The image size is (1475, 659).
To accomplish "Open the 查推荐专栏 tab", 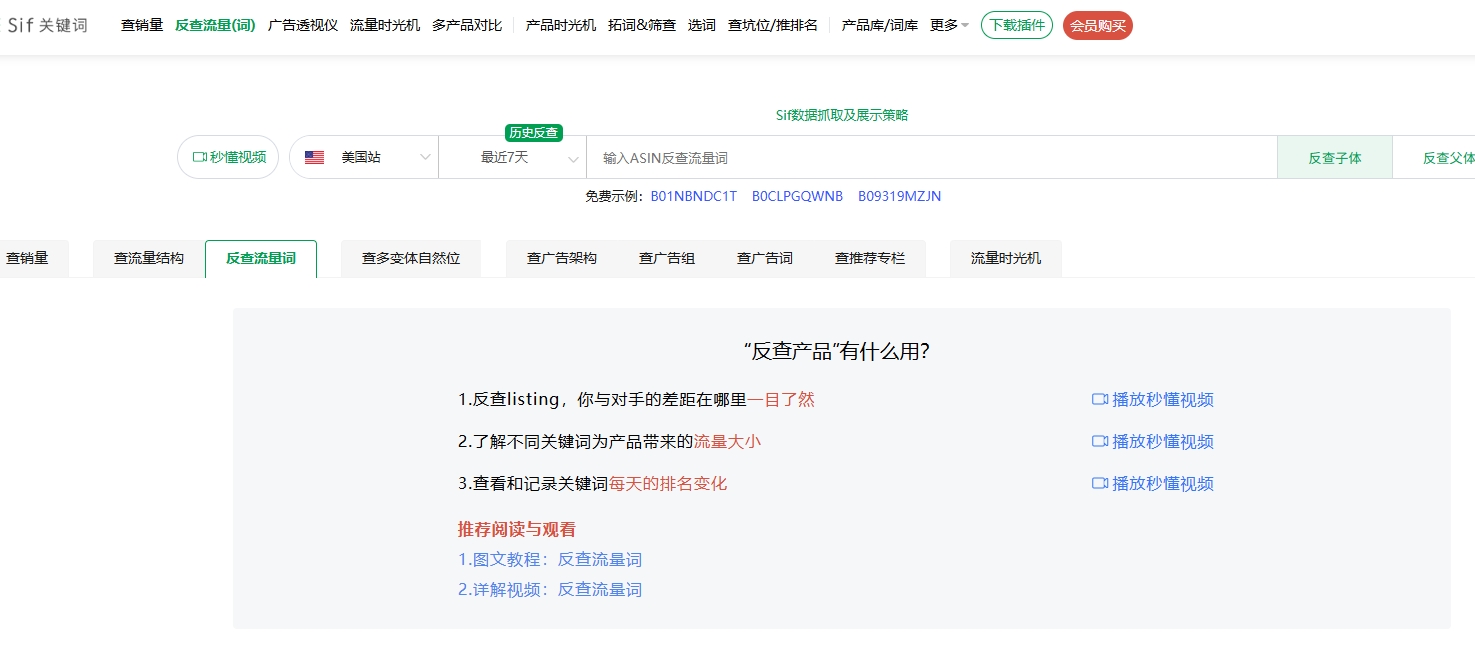I will 870,257.
